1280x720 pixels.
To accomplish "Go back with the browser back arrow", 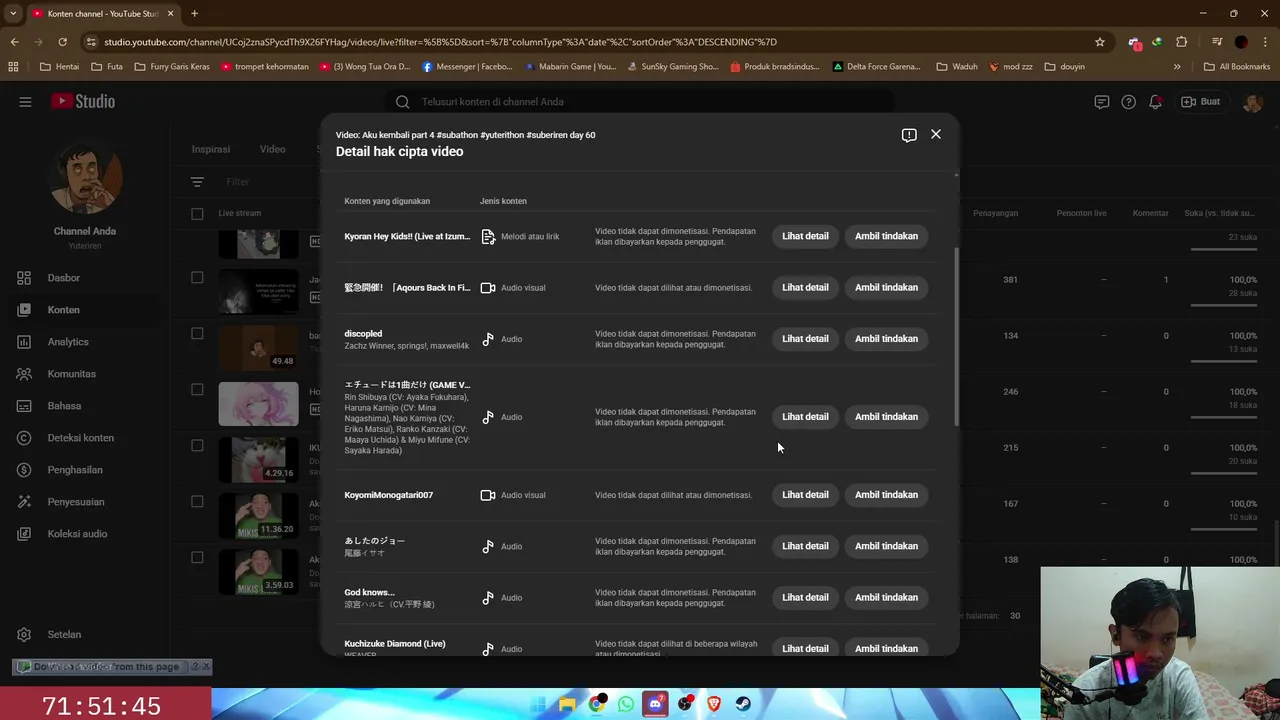I will pyautogui.click(x=14, y=42).
